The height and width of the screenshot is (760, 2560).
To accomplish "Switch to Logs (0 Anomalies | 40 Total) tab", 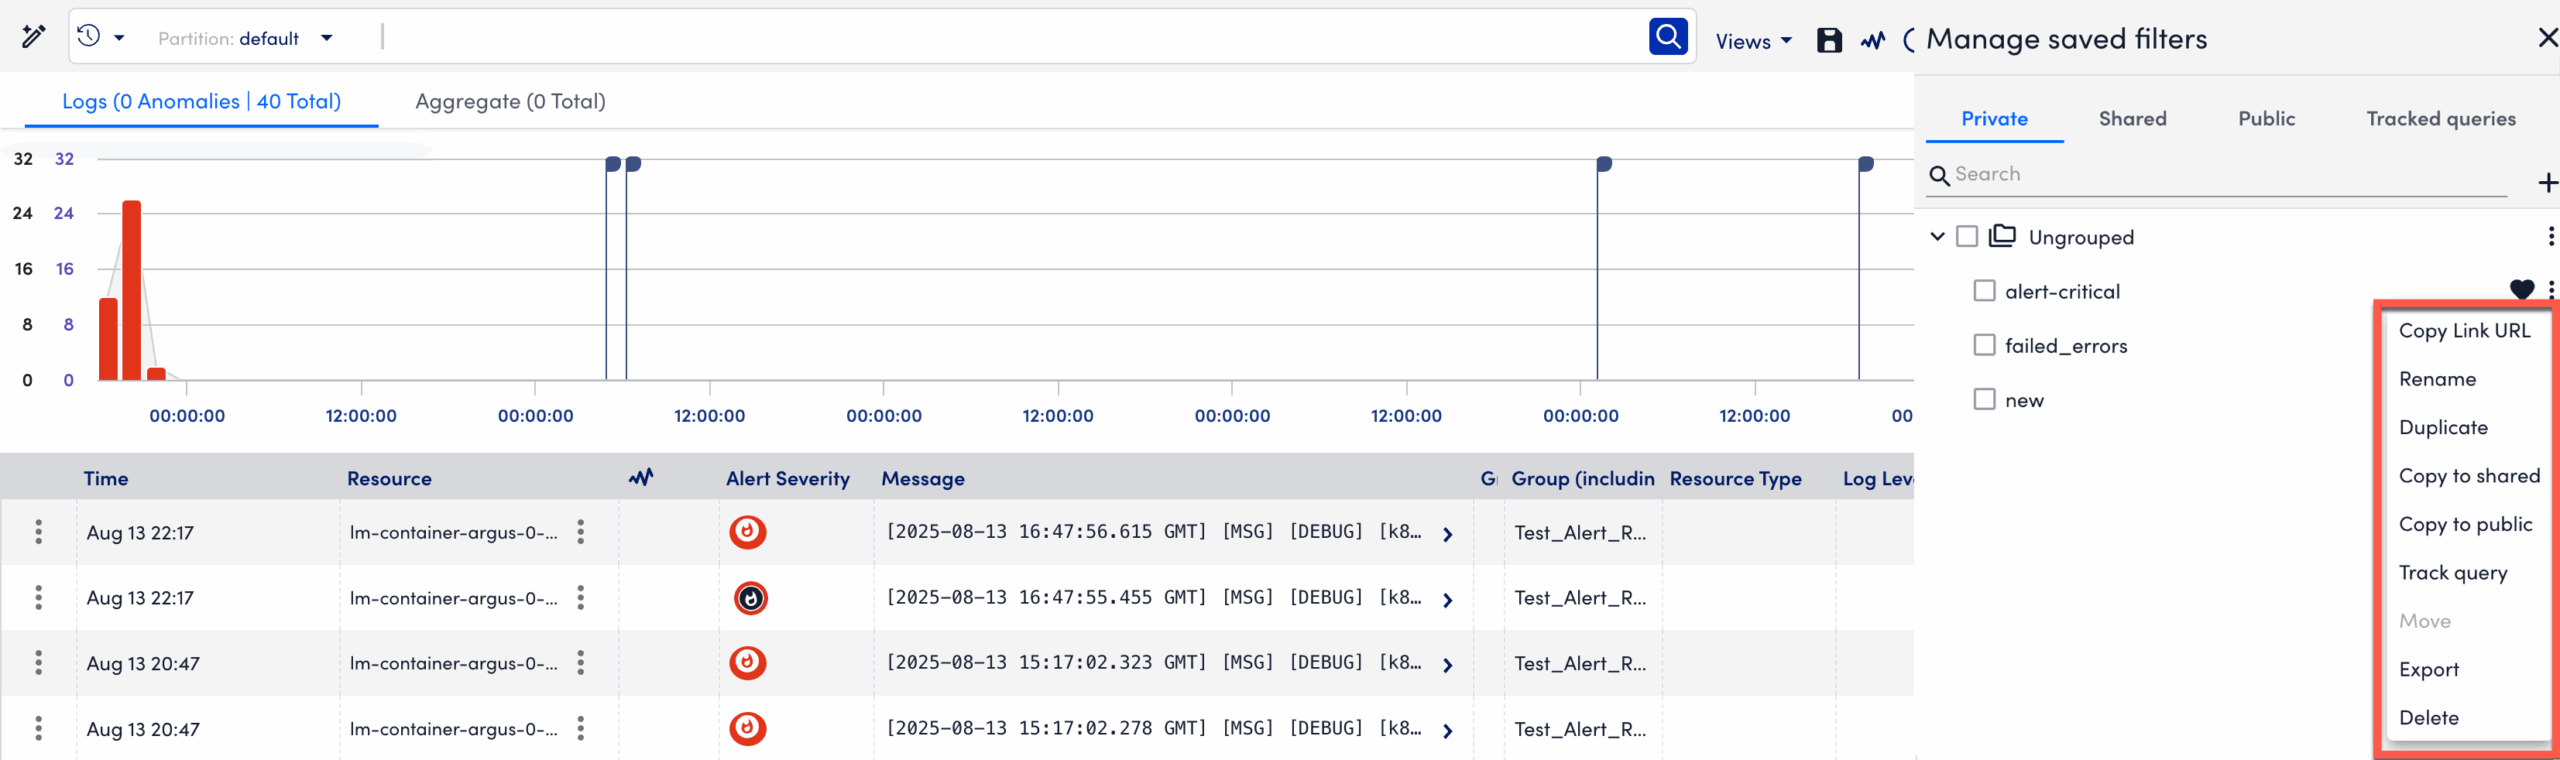I will (201, 101).
